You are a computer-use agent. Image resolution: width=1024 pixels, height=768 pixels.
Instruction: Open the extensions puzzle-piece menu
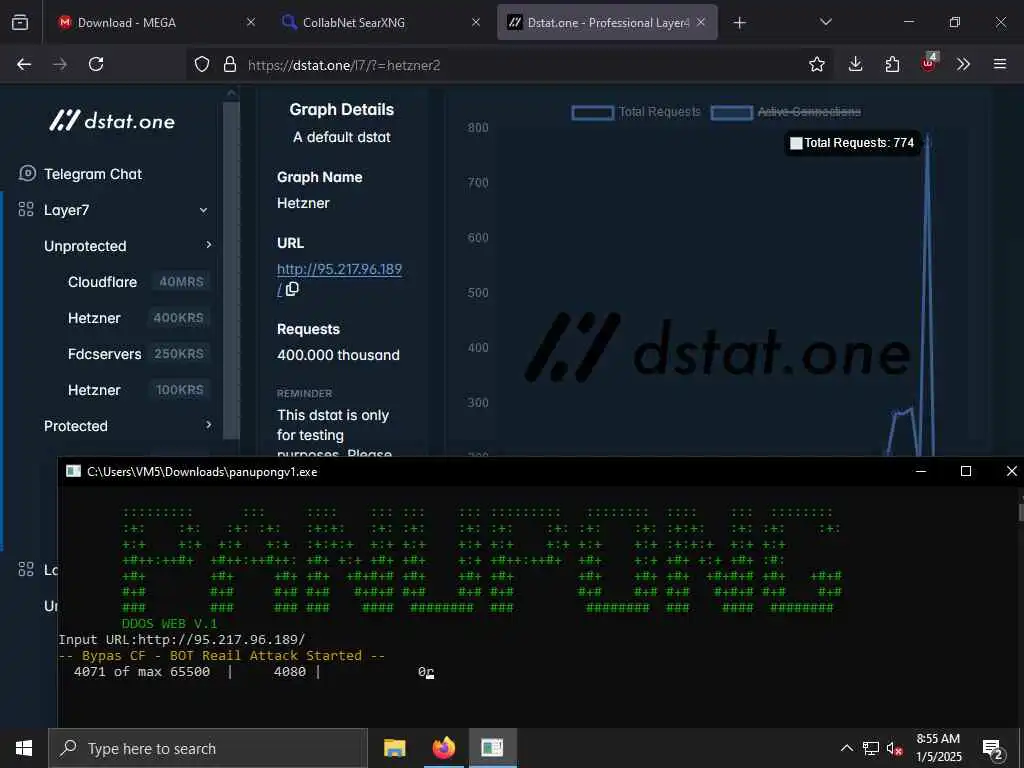[x=892, y=64]
